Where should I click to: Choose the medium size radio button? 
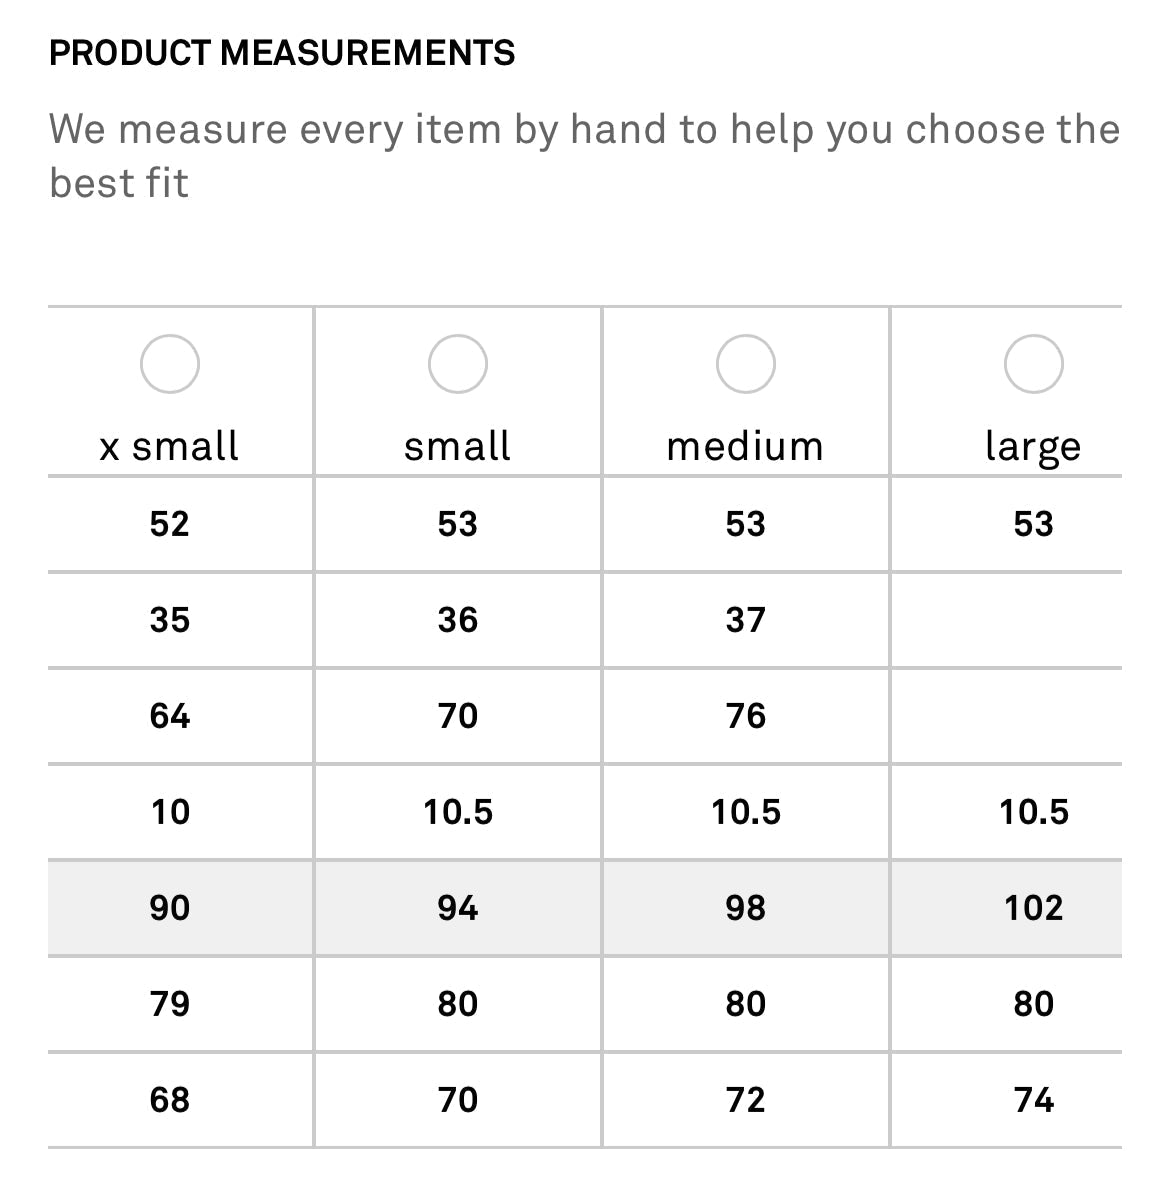[746, 363]
